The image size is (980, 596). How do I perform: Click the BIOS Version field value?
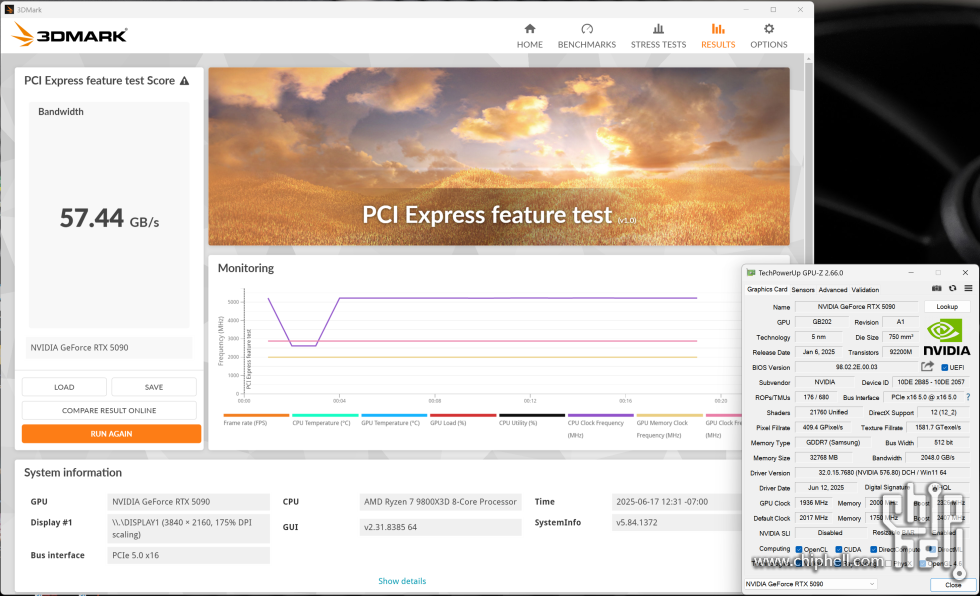tap(856, 367)
